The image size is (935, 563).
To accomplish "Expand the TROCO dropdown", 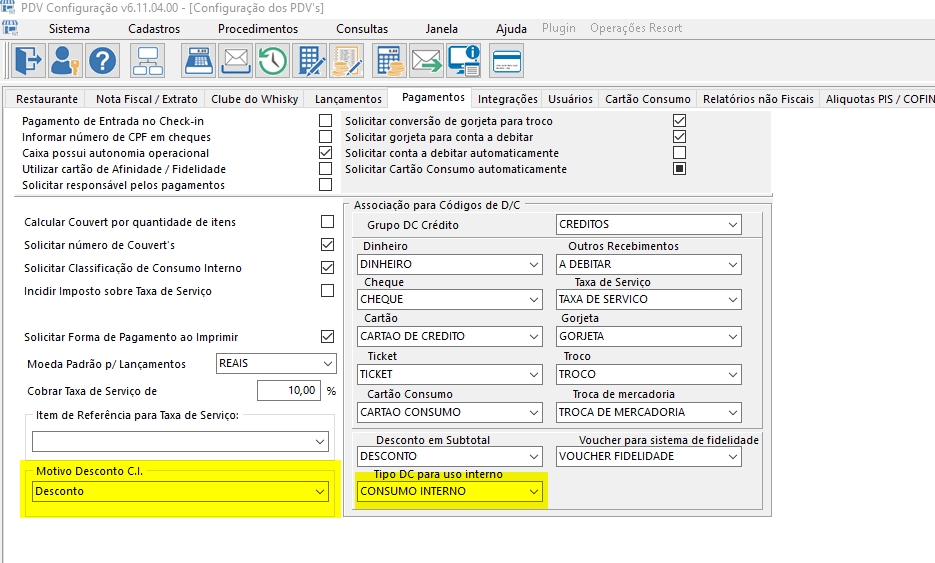I will (649, 375).
